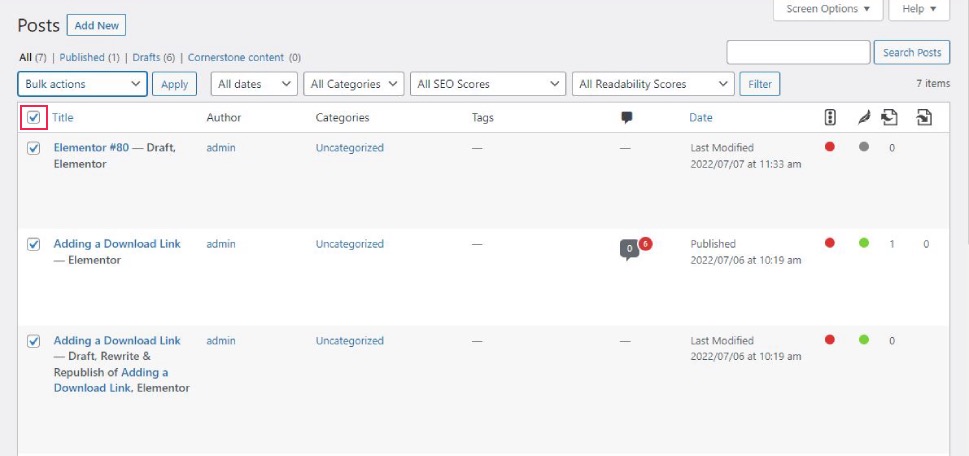969x456 pixels.
Task: Open the Elementor #80 post link
Action: pos(91,148)
